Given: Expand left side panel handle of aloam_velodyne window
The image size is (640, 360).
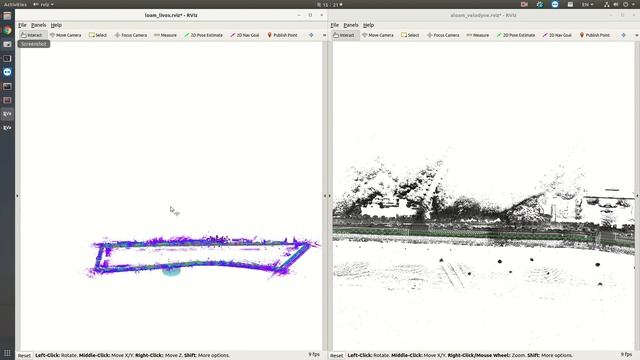Looking at the screenshot, I should click(330, 196).
